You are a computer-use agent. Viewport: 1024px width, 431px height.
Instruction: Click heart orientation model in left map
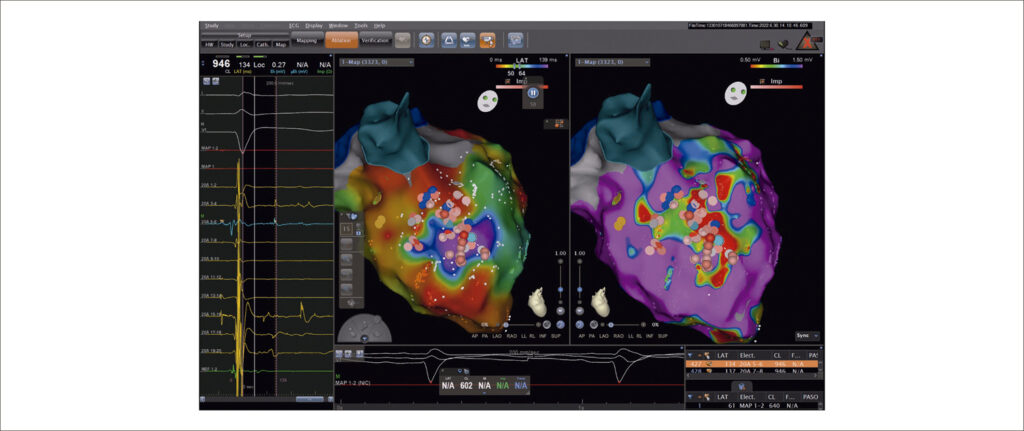point(539,302)
